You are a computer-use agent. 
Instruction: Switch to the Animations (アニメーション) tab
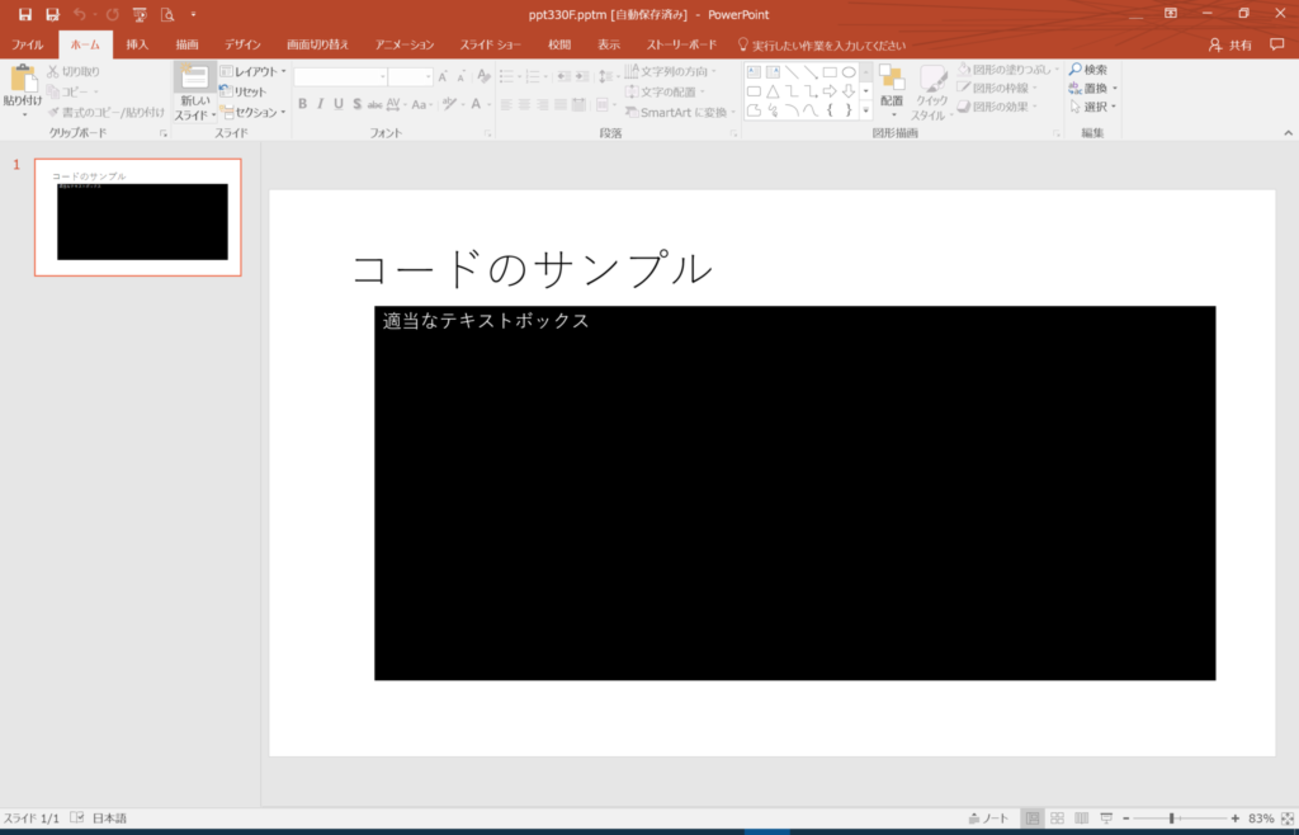click(x=404, y=45)
